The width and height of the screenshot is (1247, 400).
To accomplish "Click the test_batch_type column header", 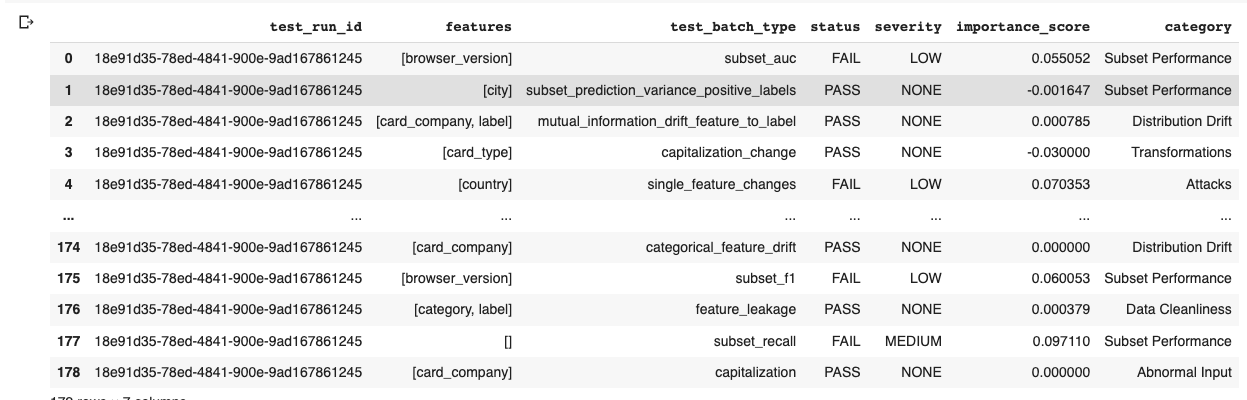I will [732, 27].
